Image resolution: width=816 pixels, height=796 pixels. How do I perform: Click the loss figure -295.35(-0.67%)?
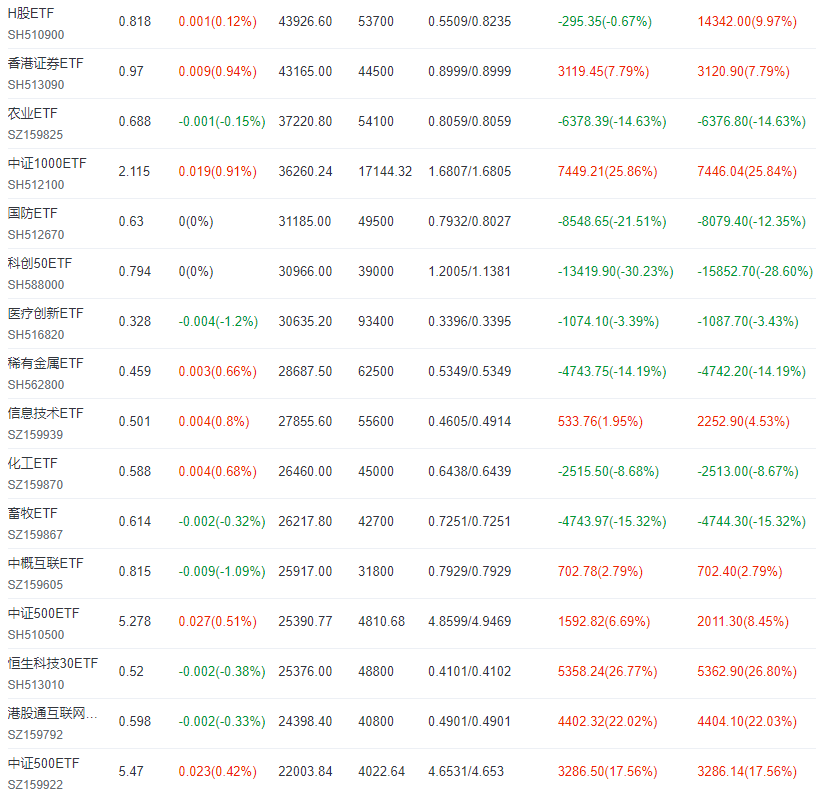point(605,21)
